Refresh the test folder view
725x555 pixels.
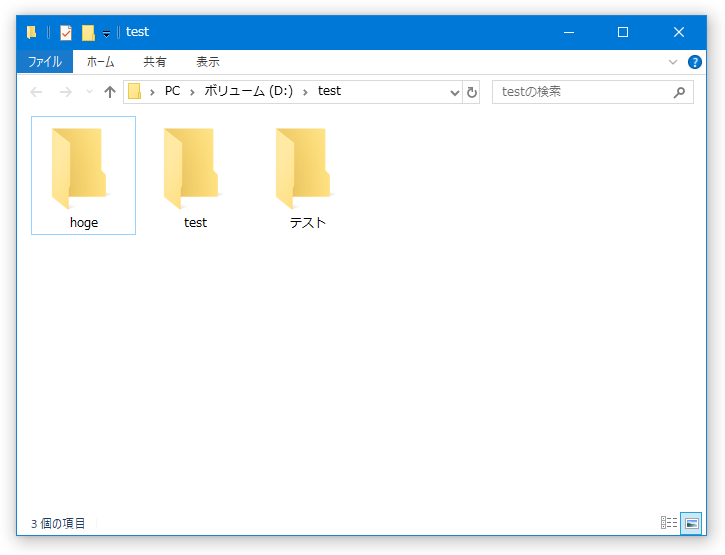click(x=471, y=92)
